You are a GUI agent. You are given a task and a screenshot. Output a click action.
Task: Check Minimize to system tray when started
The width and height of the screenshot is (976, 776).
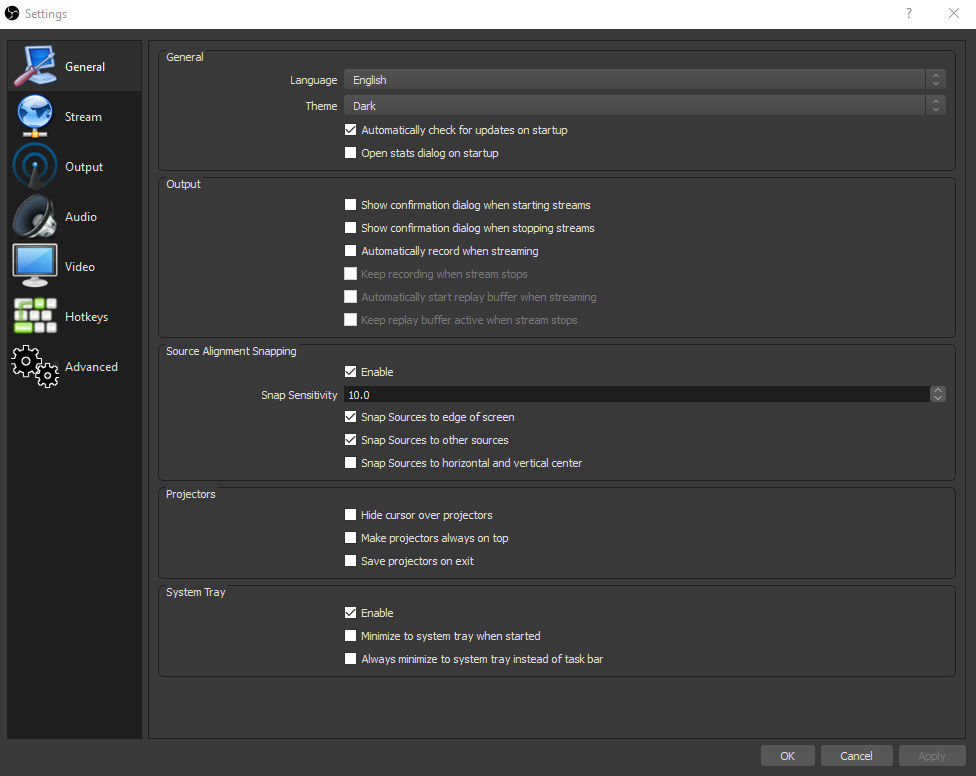350,636
